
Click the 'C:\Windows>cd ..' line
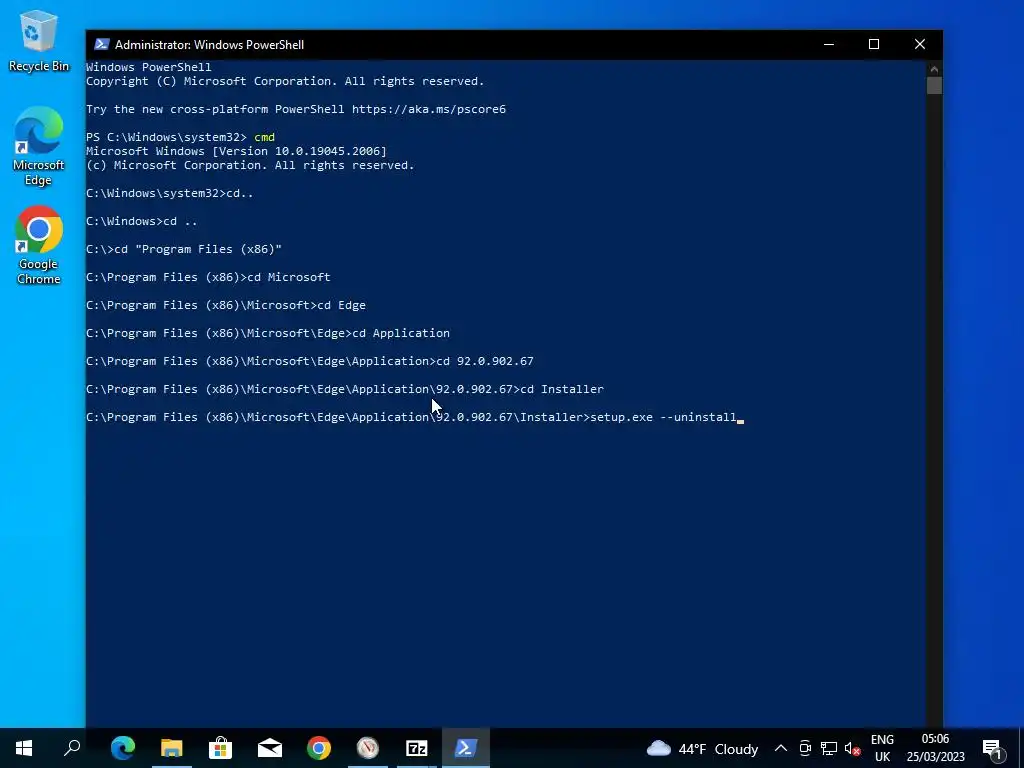tap(142, 221)
